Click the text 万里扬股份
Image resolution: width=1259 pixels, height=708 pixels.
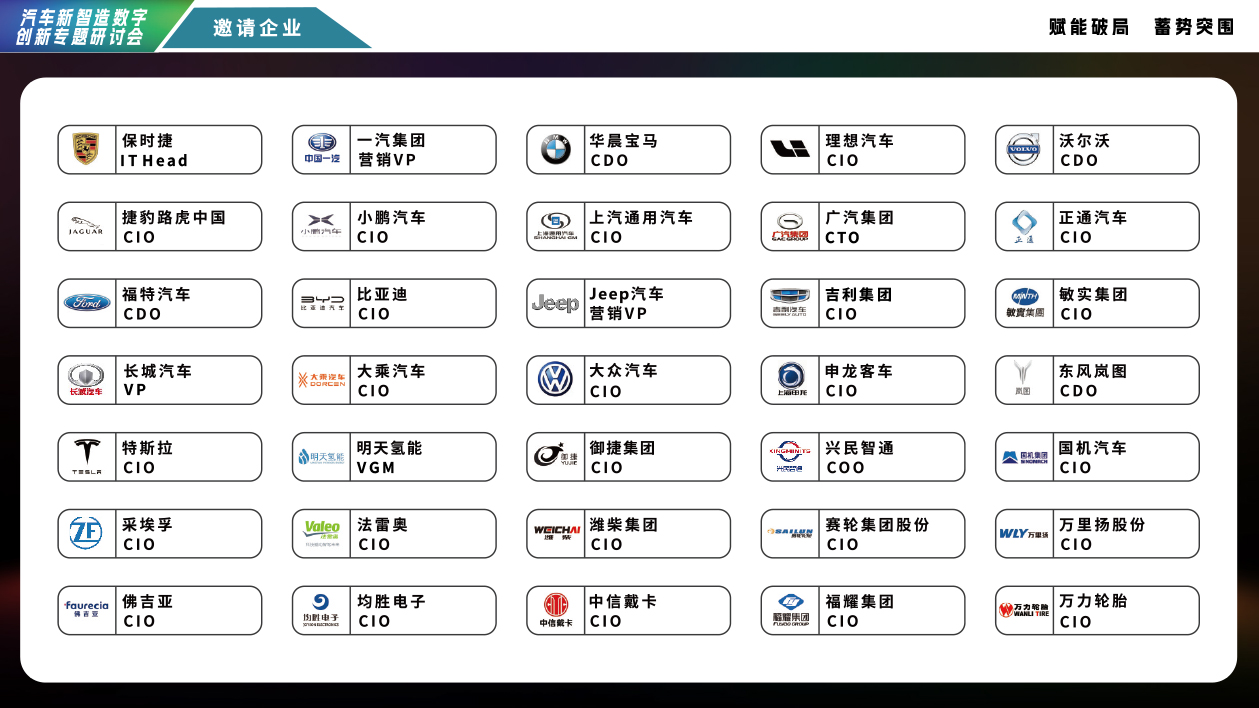coord(1102,524)
